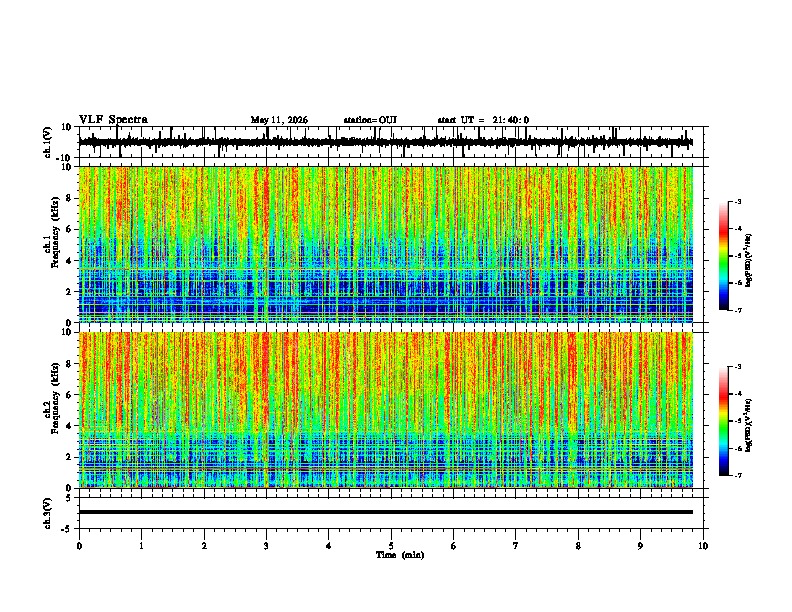792x612 pixels.
Task: Click the ch.1 color scale bar
Action: [723, 256]
